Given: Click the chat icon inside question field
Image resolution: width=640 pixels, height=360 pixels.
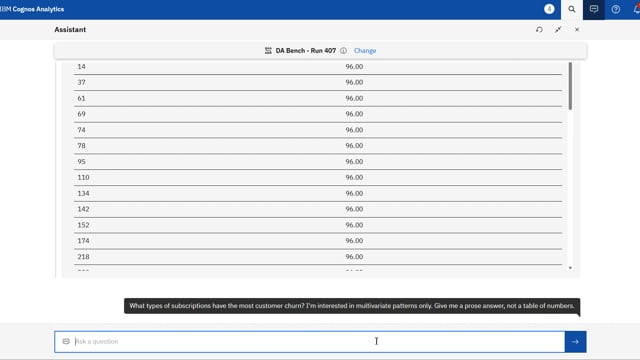Looking at the screenshot, I should 66,341.
